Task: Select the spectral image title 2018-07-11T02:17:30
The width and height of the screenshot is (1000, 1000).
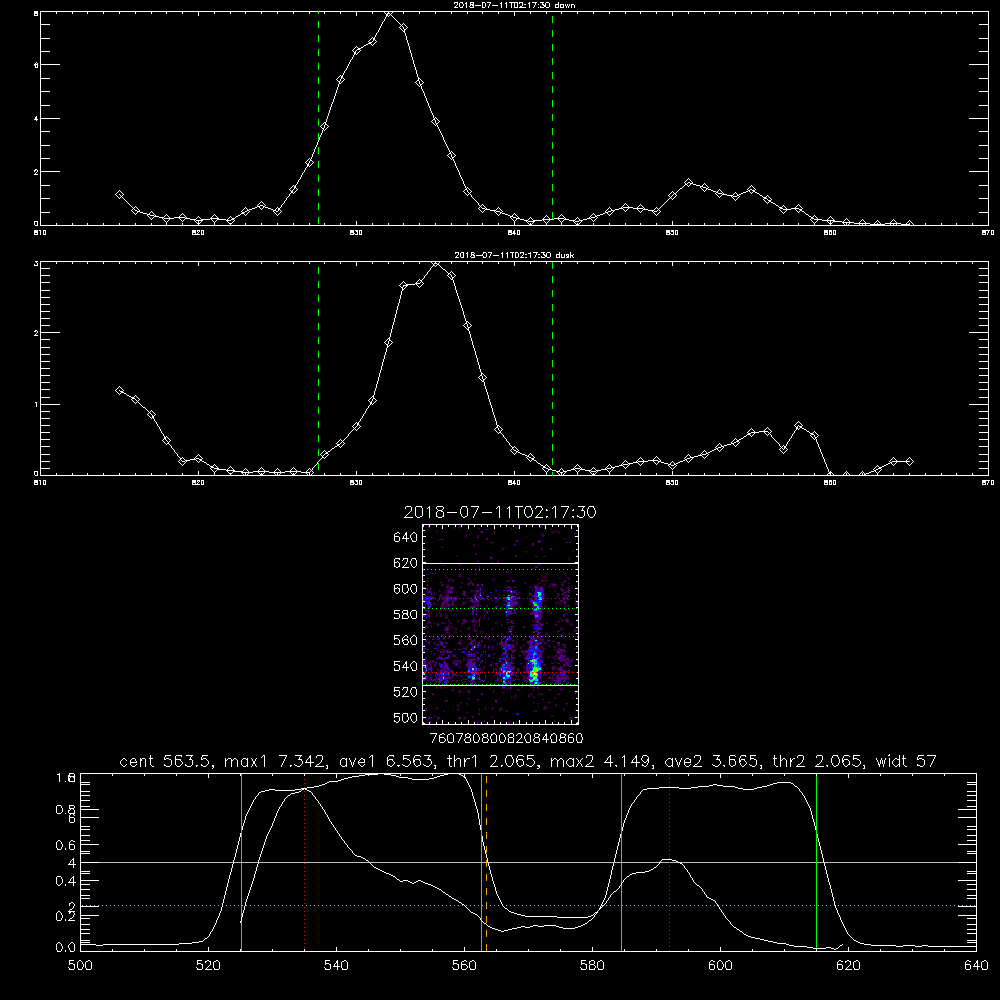Action: tap(500, 512)
